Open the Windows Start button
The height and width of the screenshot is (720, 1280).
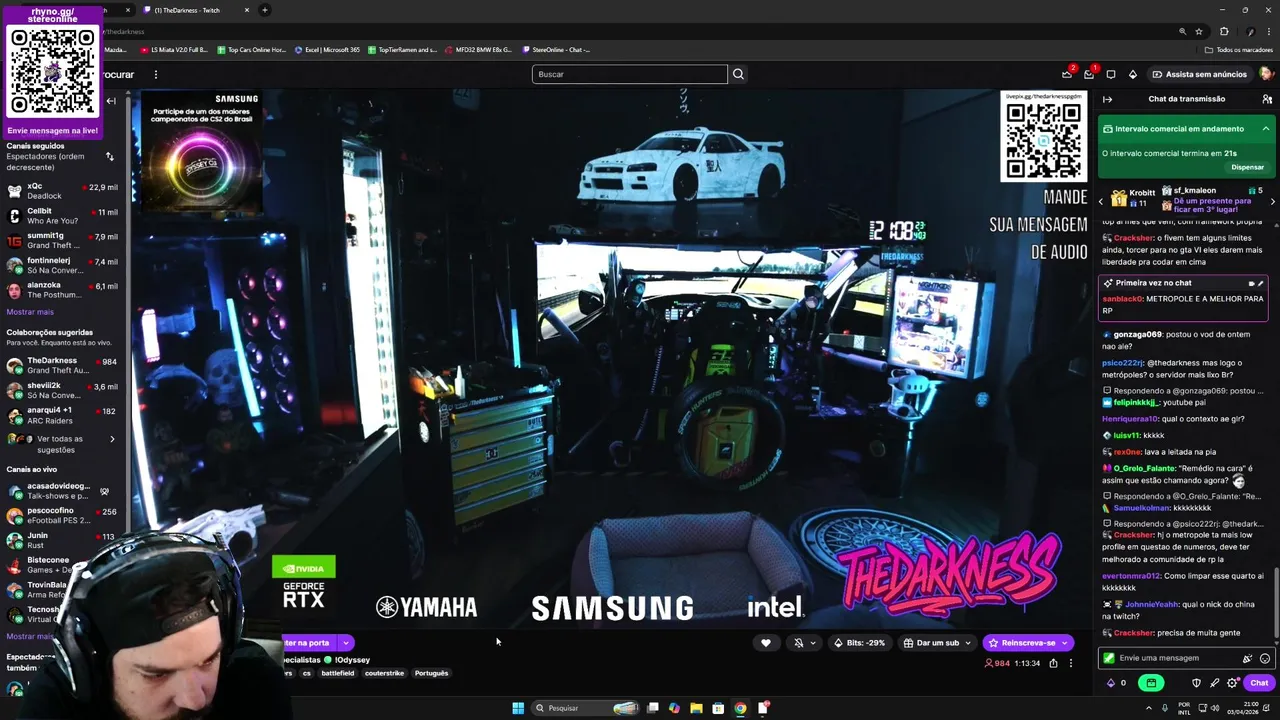pyautogui.click(x=518, y=708)
